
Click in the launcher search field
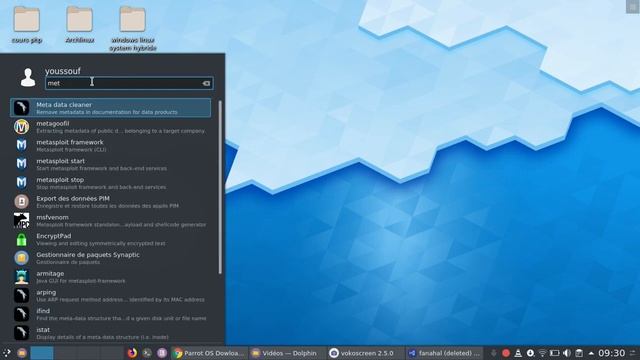pos(129,83)
